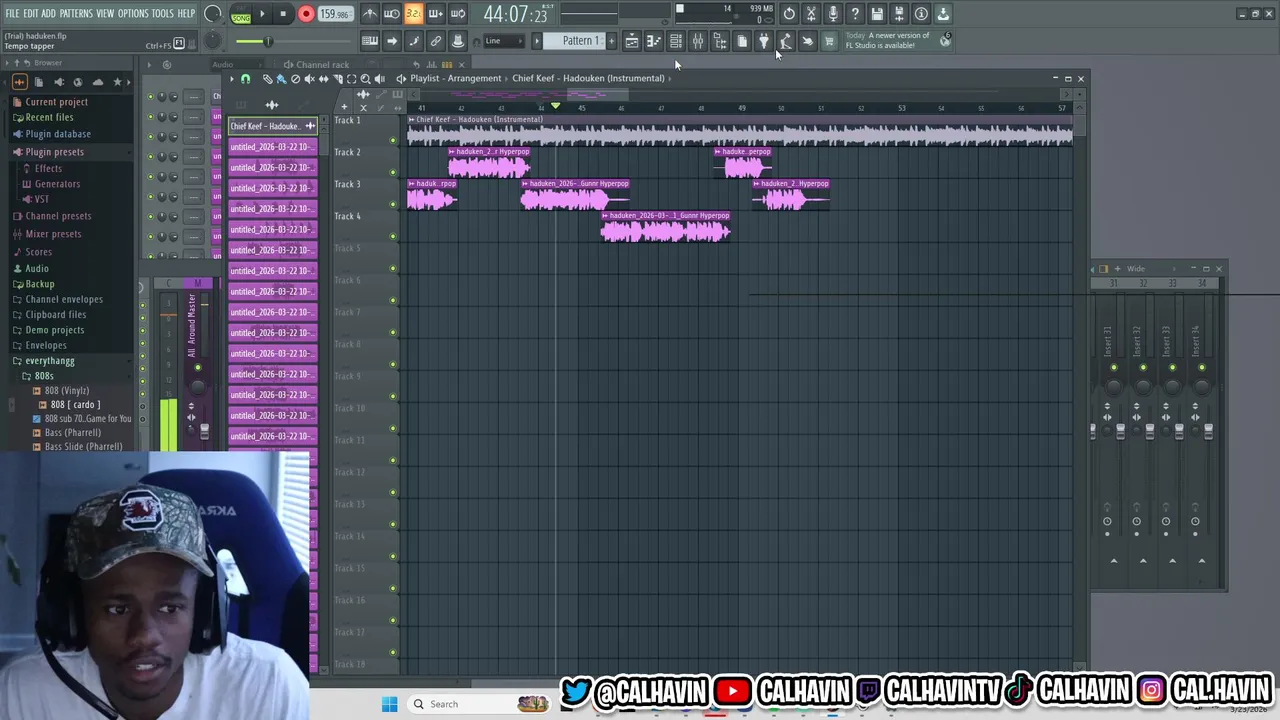
Task: Select 'Chief Keef - Hadouke..' item in picker
Action: [272, 126]
